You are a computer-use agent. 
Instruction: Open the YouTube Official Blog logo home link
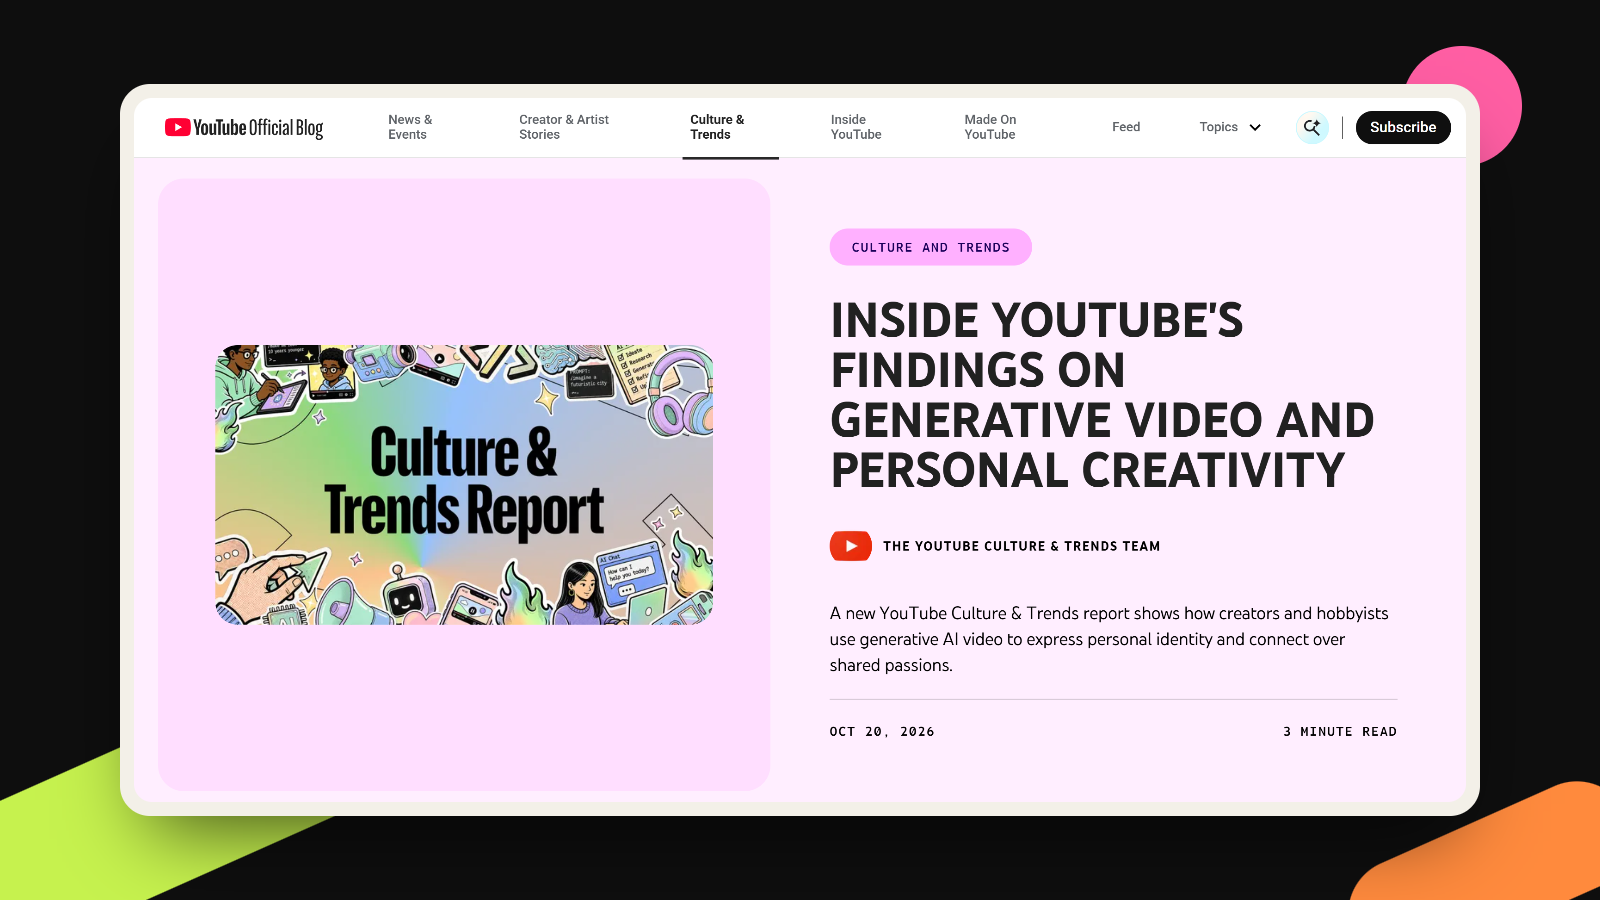(244, 128)
